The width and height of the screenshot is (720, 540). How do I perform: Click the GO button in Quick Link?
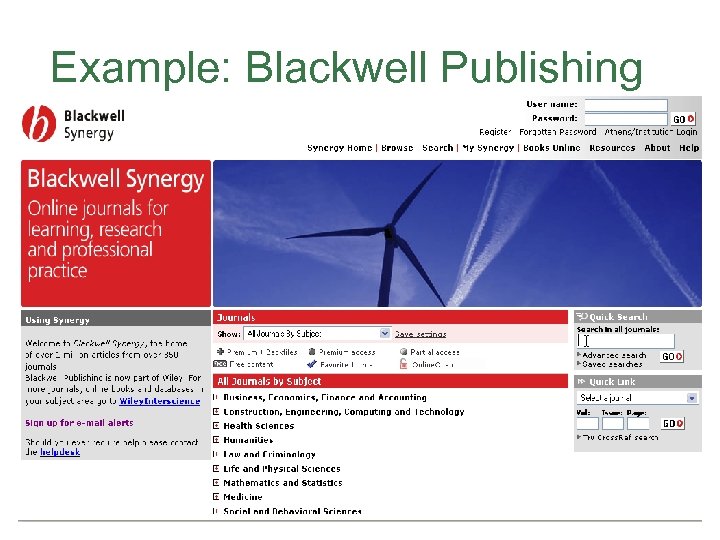(x=673, y=423)
